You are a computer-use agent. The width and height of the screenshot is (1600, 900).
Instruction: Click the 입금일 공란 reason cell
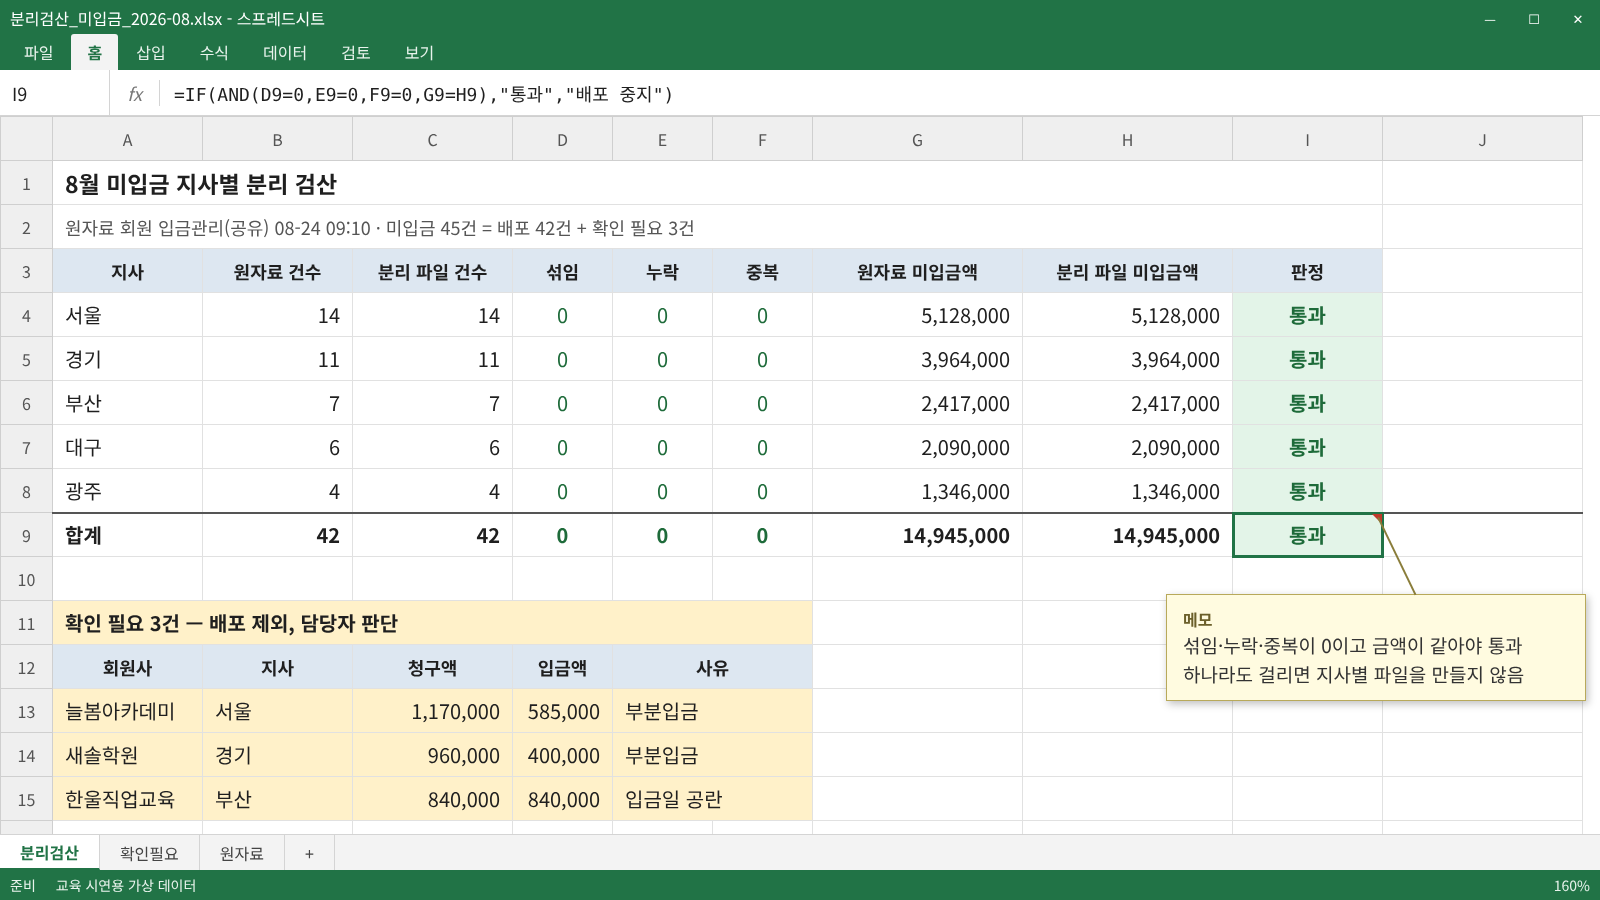pos(712,799)
